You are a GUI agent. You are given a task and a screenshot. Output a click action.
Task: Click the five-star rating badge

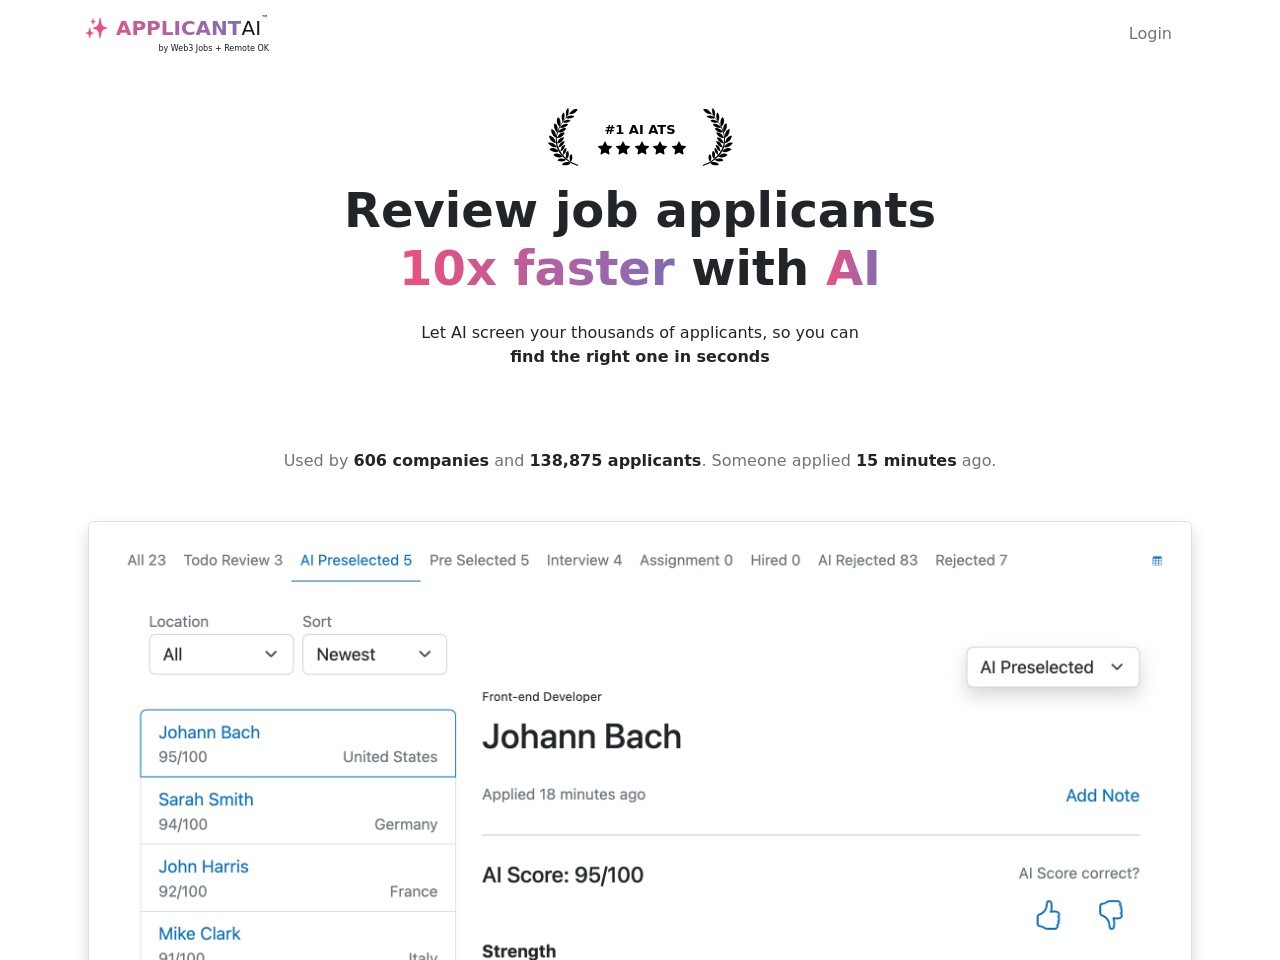point(641,148)
